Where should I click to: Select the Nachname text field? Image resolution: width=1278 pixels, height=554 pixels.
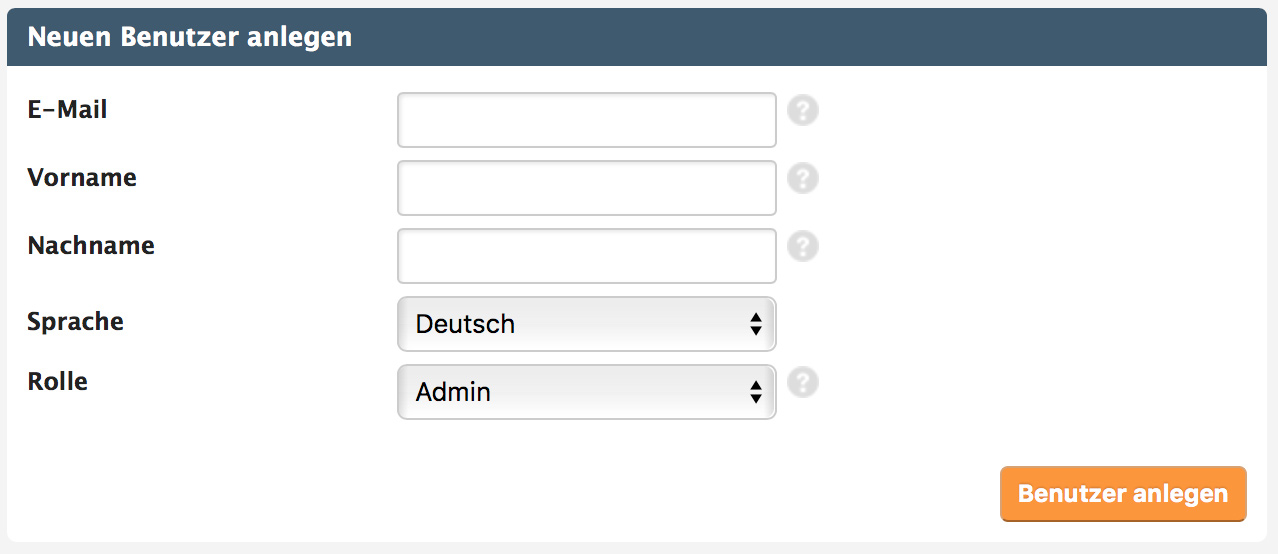[587, 256]
